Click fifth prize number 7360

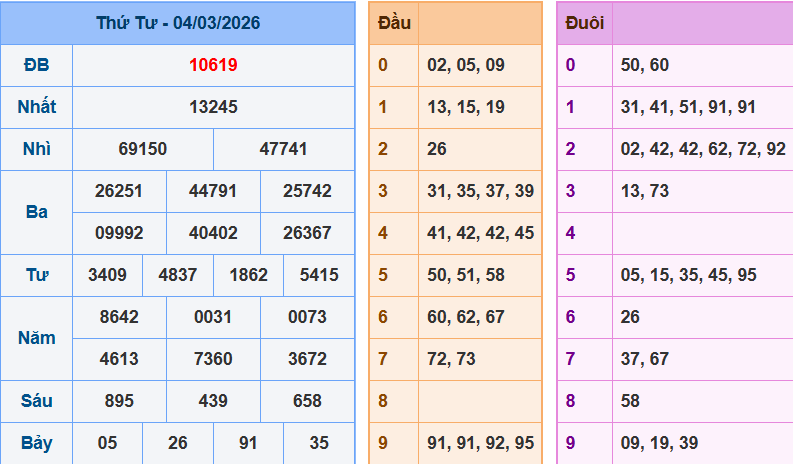(213, 359)
